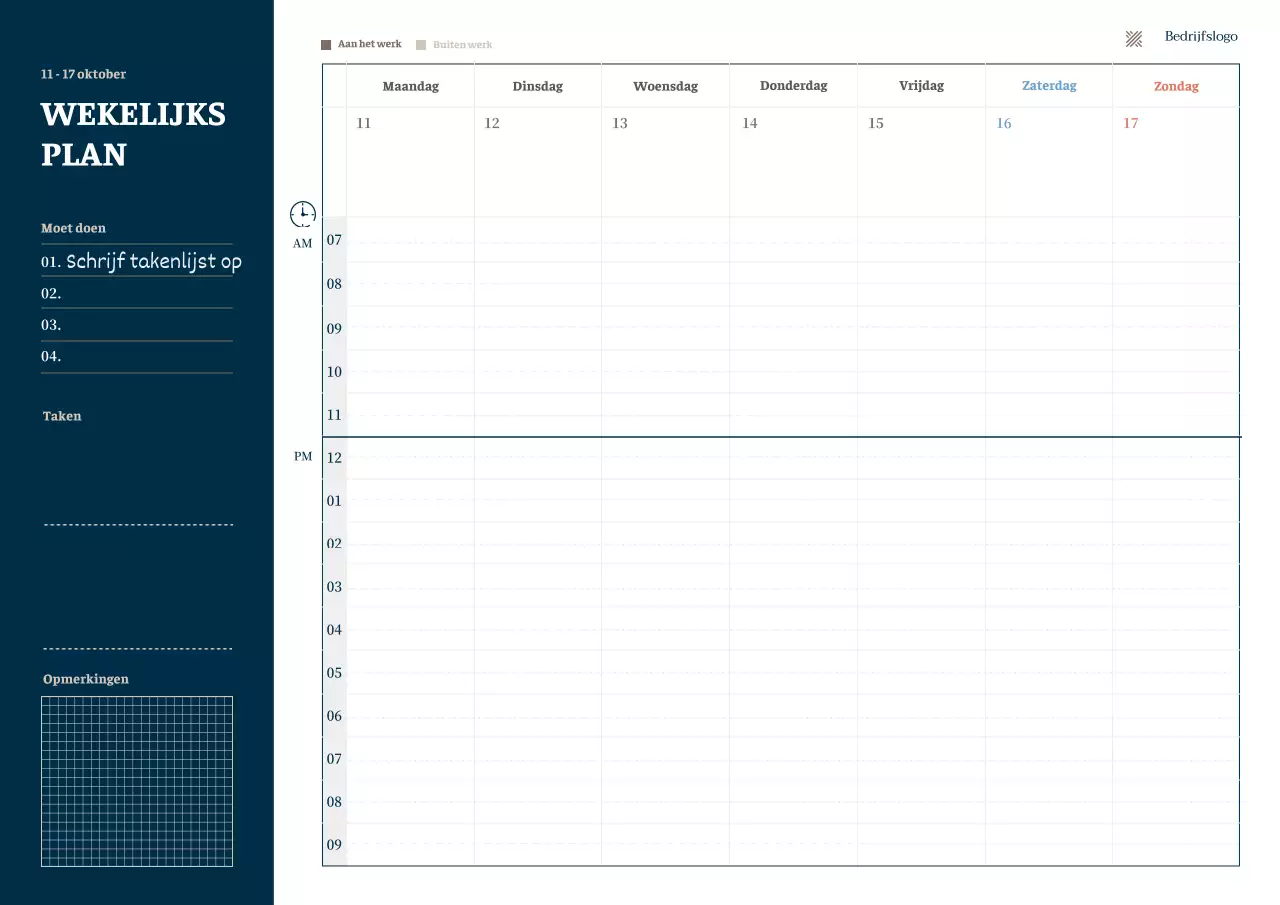
Task: Edit the '11 - 17 oktober' date range
Action: [84, 74]
